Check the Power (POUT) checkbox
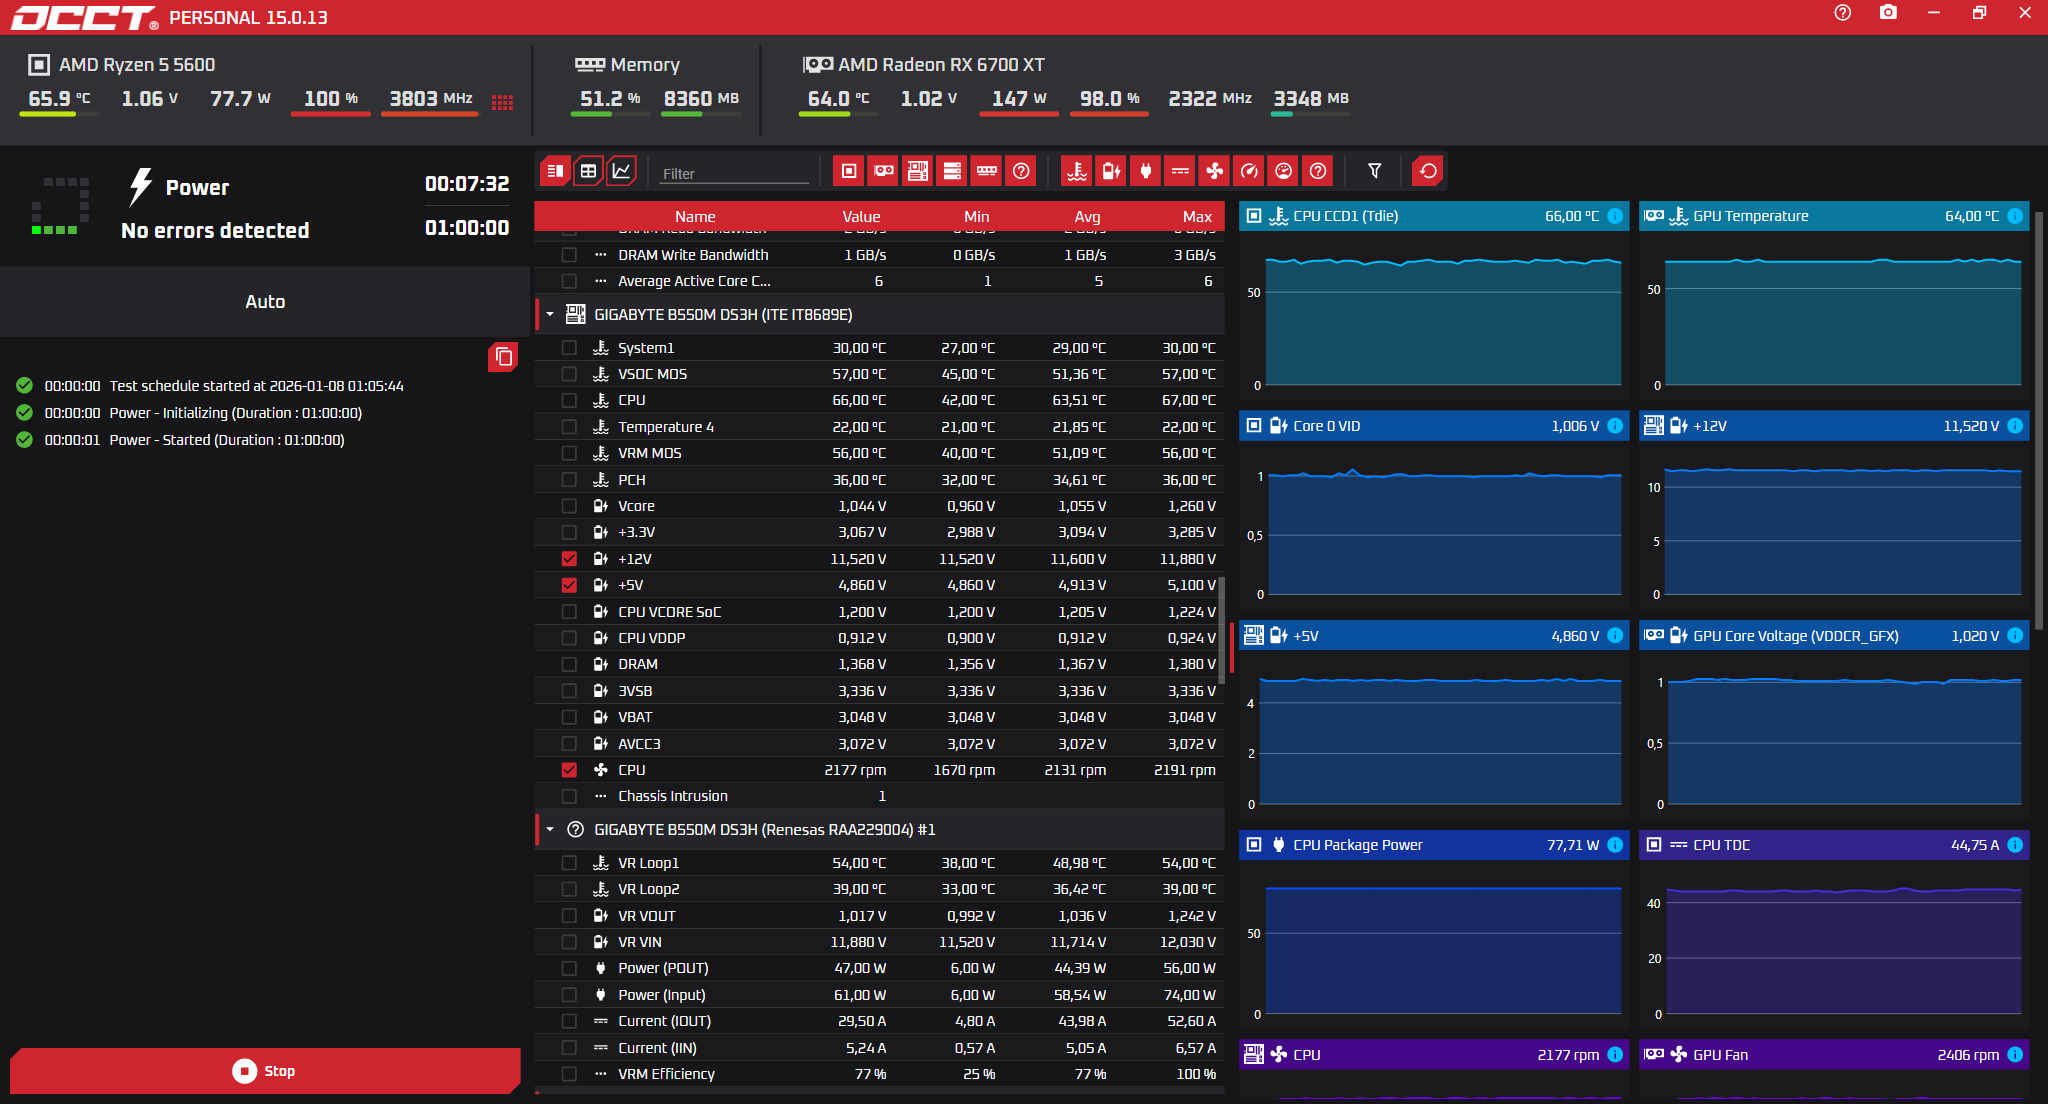Viewport: 2048px width, 1104px height. (569, 968)
